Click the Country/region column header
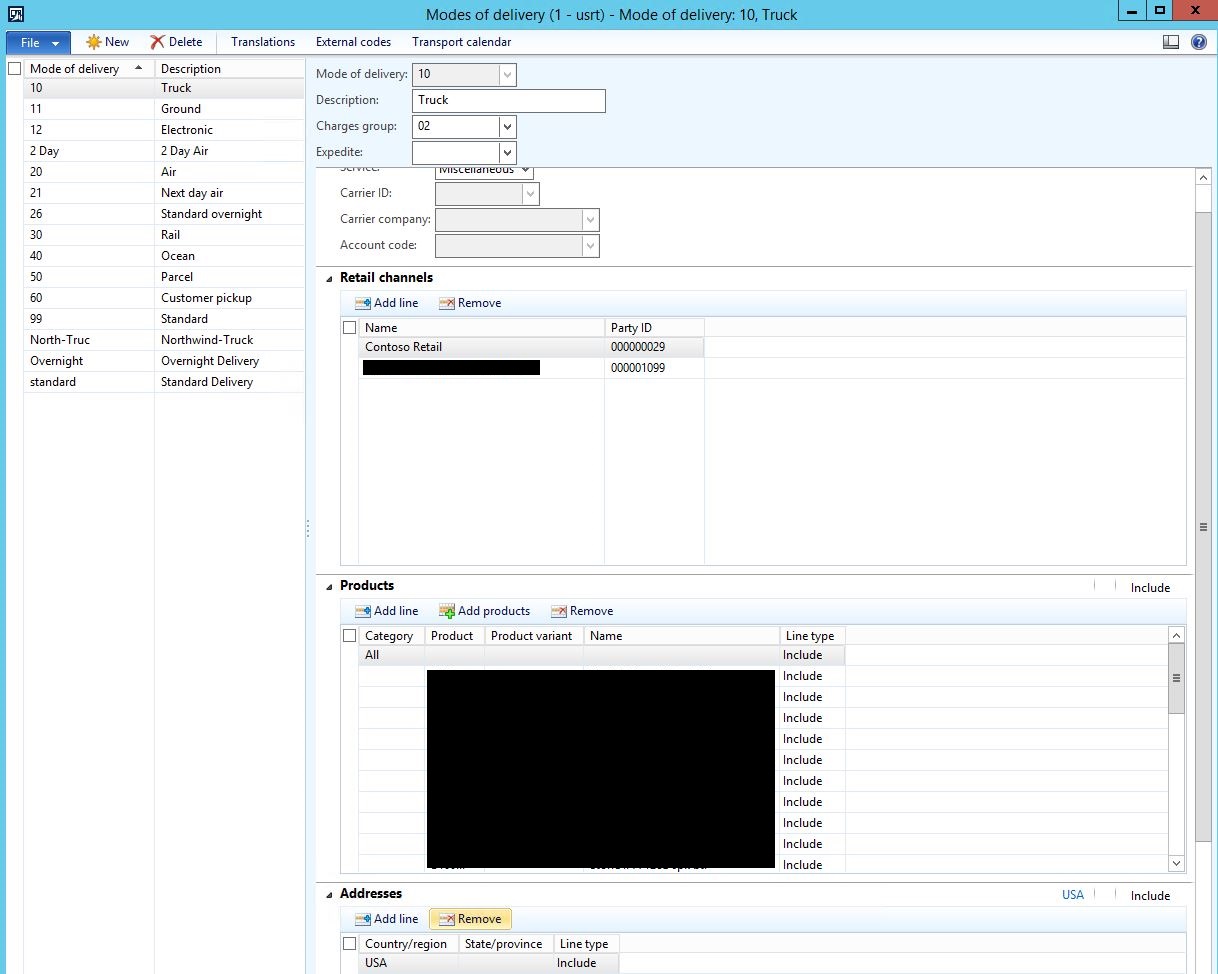Image resolution: width=1218 pixels, height=974 pixels. pos(408,944)
